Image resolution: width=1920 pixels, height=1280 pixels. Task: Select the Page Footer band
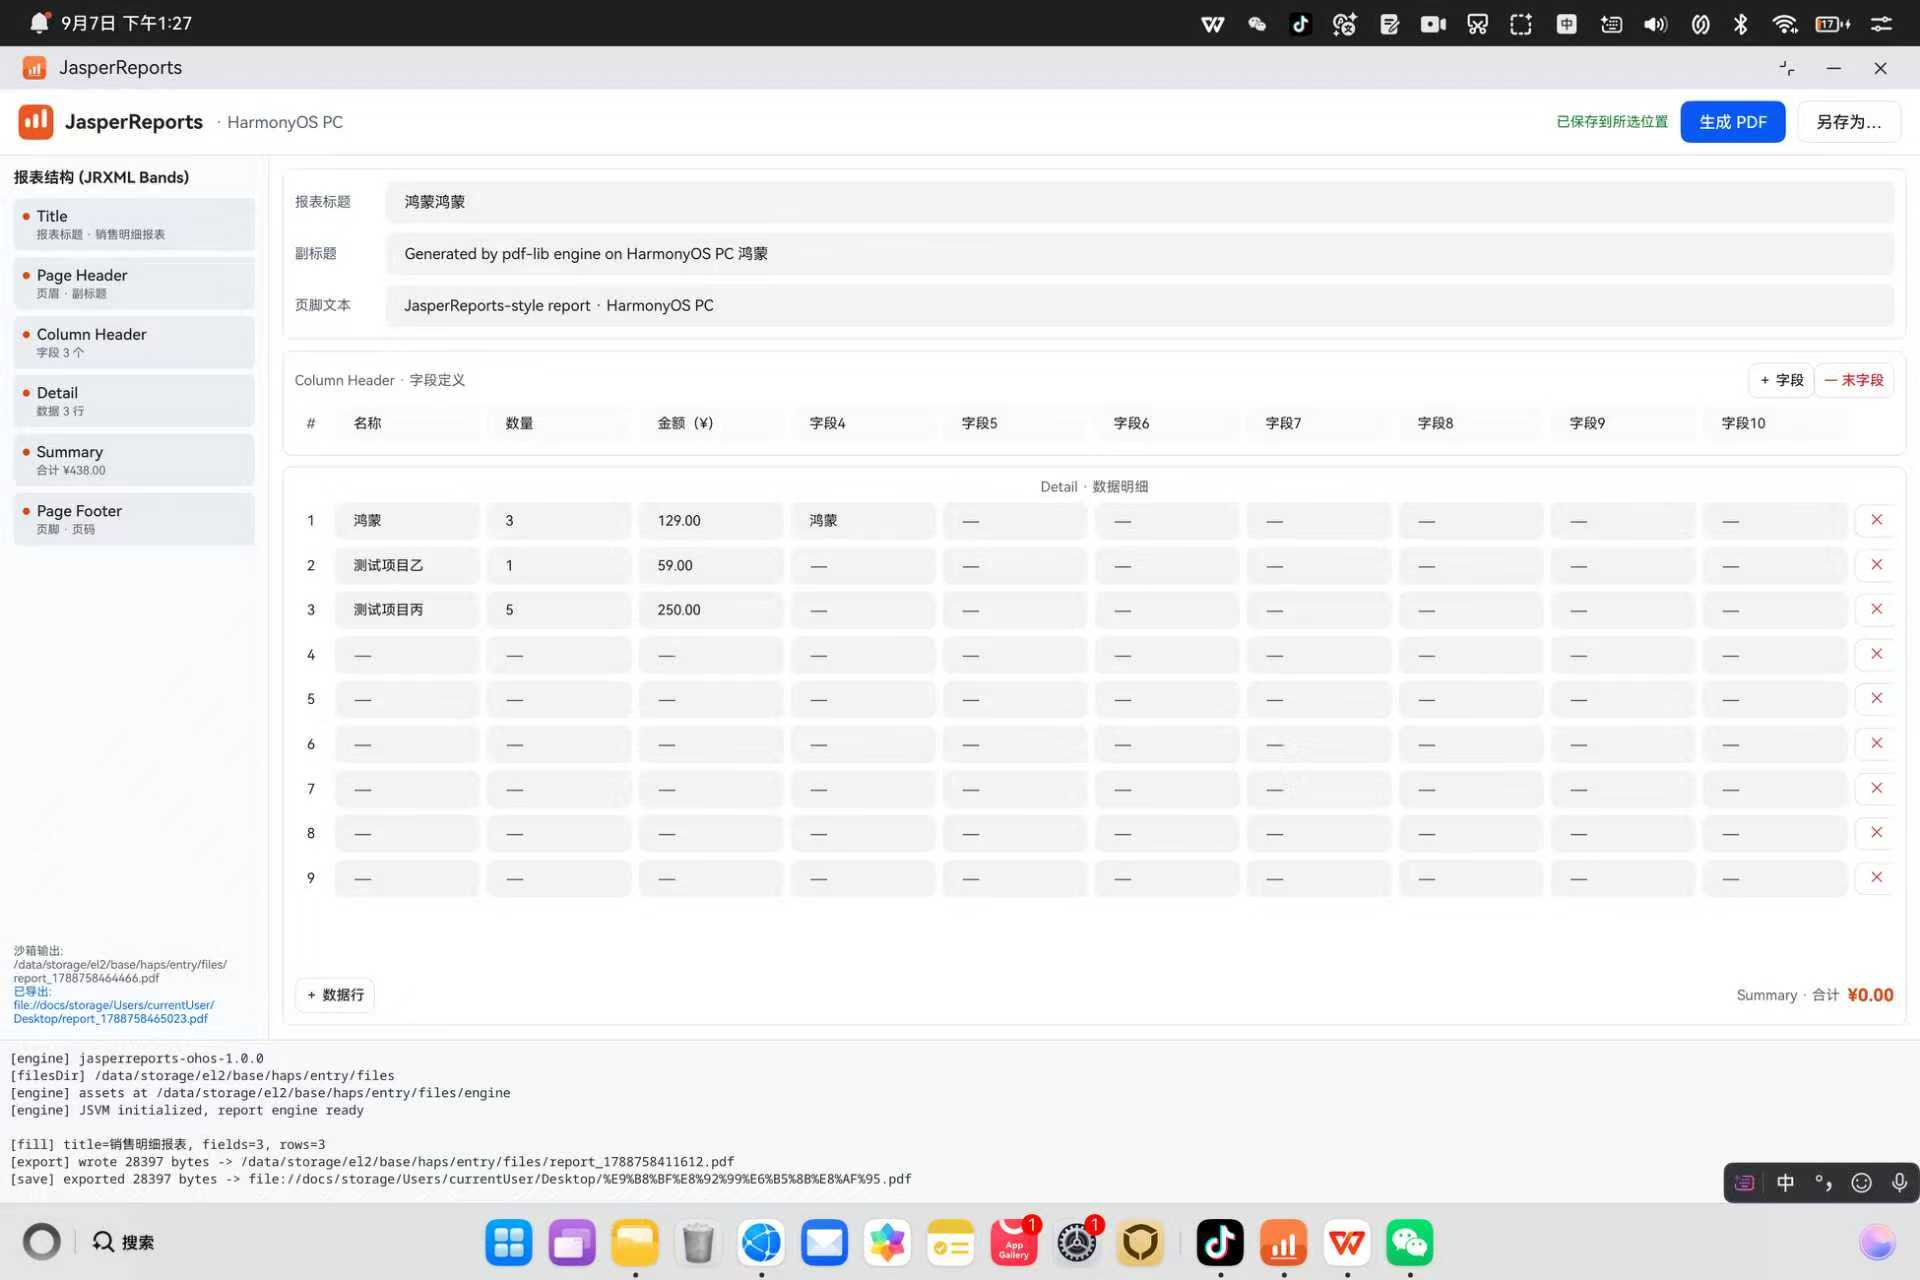[x=134, y=519]
